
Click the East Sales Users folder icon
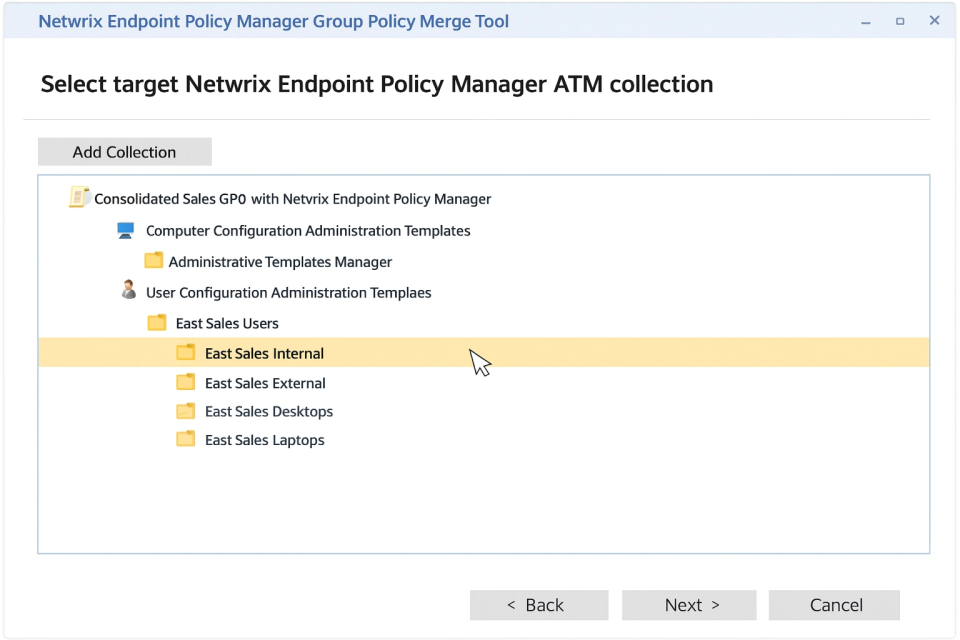(157, 322)
